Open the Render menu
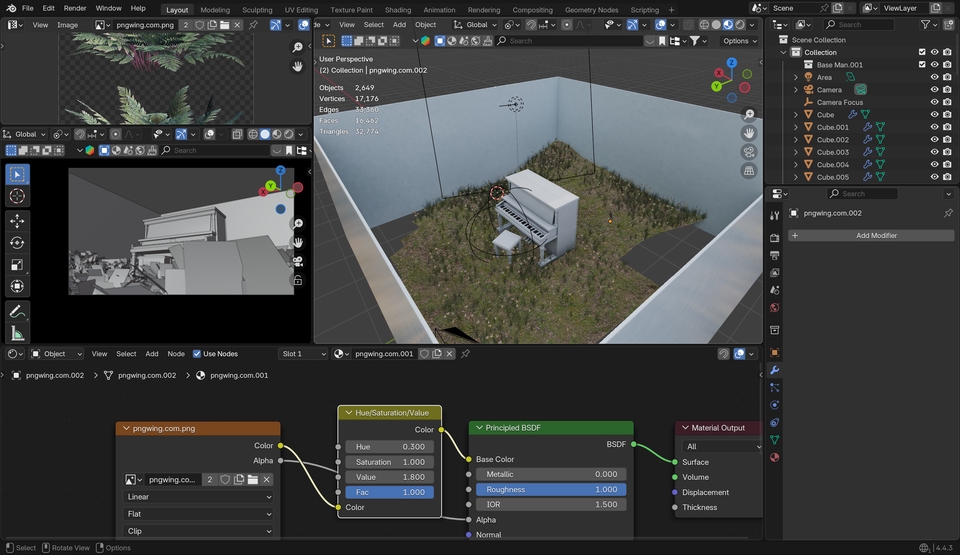Image resolution: width=960 pixels, height=555 pixels. [75, 8]
